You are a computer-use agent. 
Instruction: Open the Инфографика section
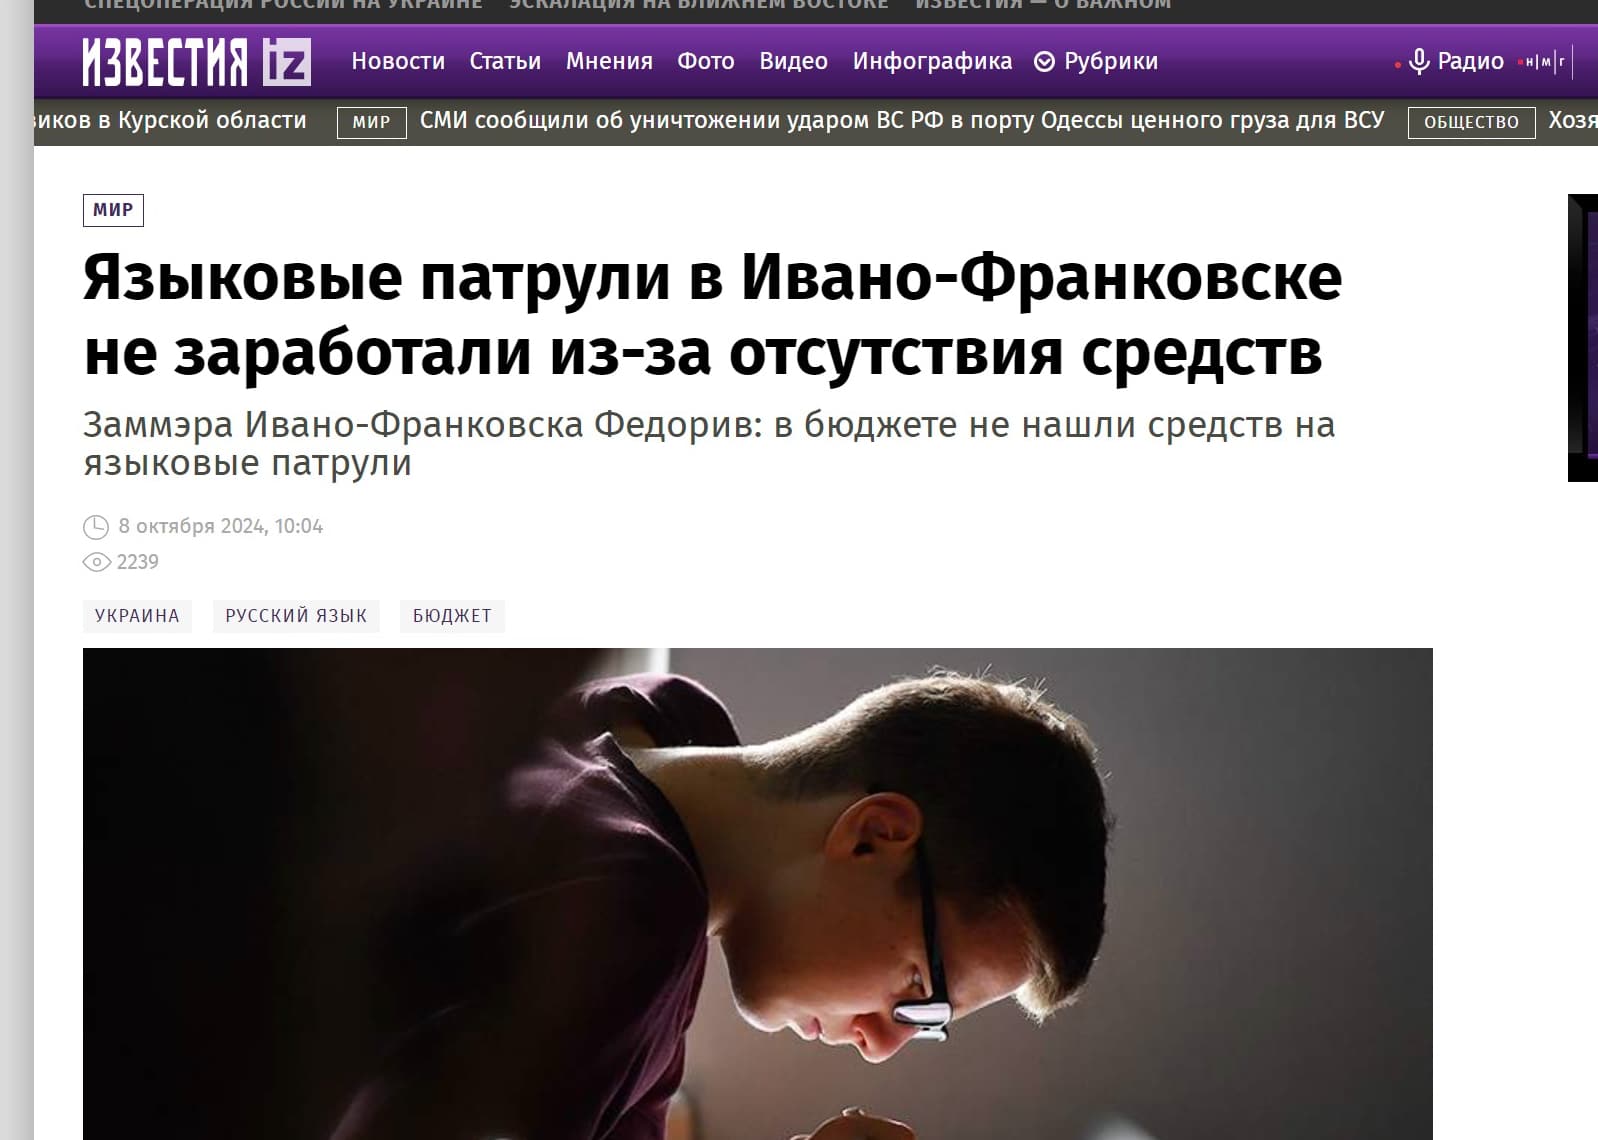point(932,62)
